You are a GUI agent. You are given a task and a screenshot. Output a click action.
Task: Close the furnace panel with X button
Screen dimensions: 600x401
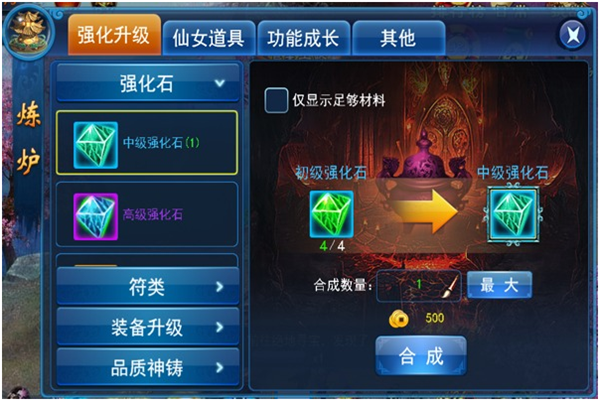(572, 35)
